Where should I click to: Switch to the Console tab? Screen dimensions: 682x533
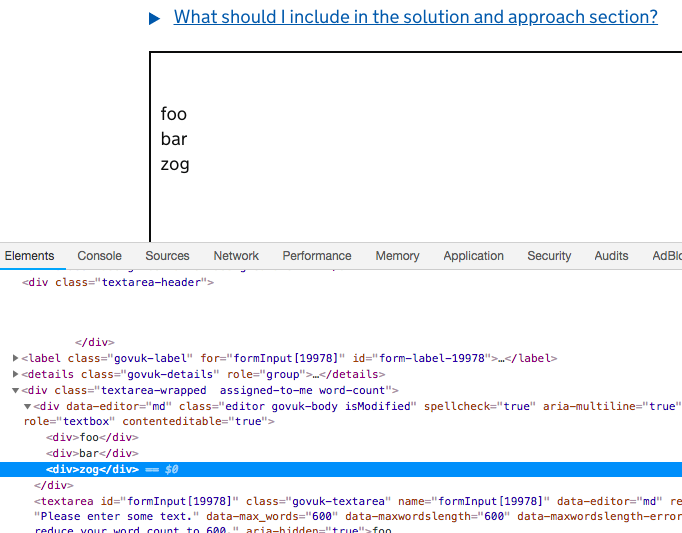click(100, 256)
